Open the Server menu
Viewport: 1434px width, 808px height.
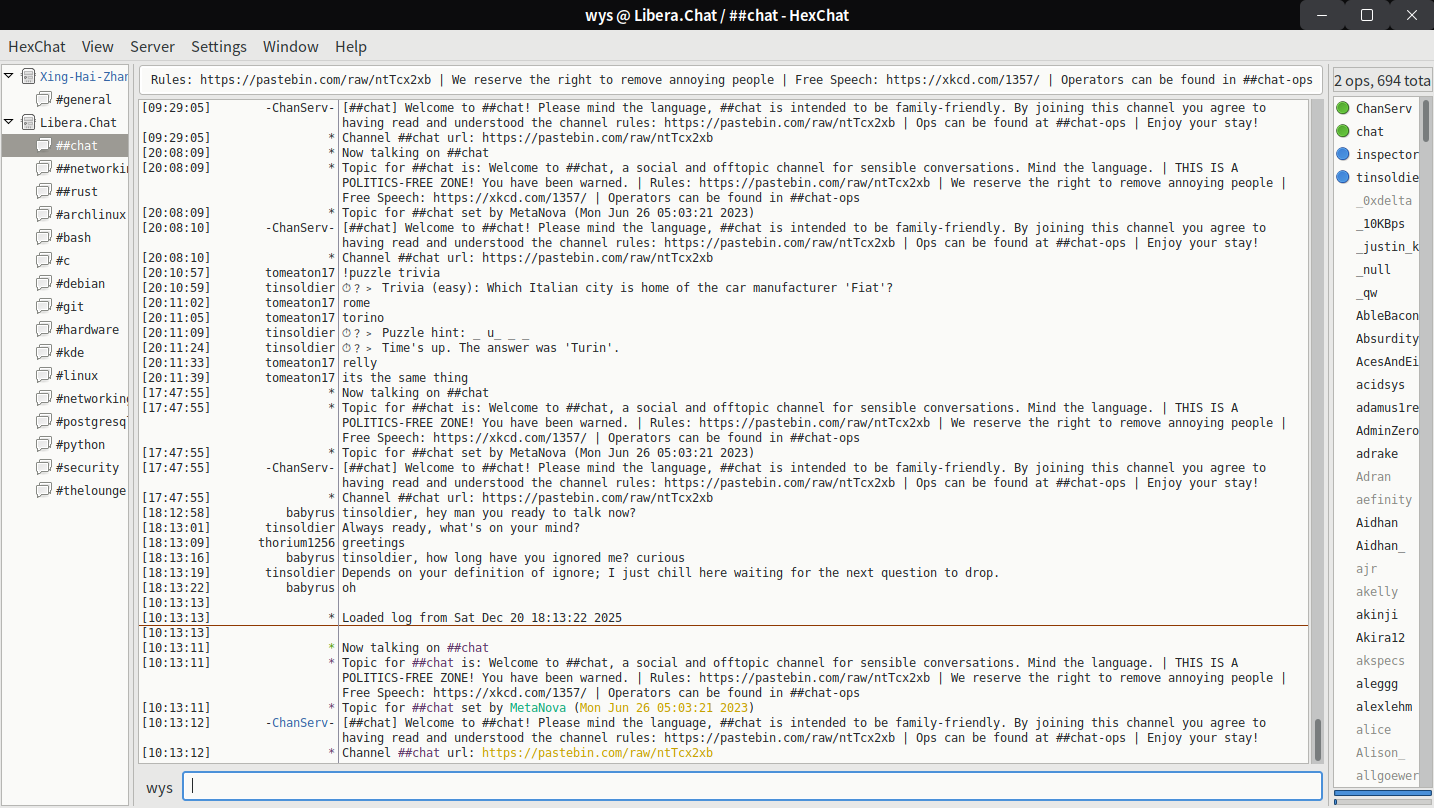(152, 47)
